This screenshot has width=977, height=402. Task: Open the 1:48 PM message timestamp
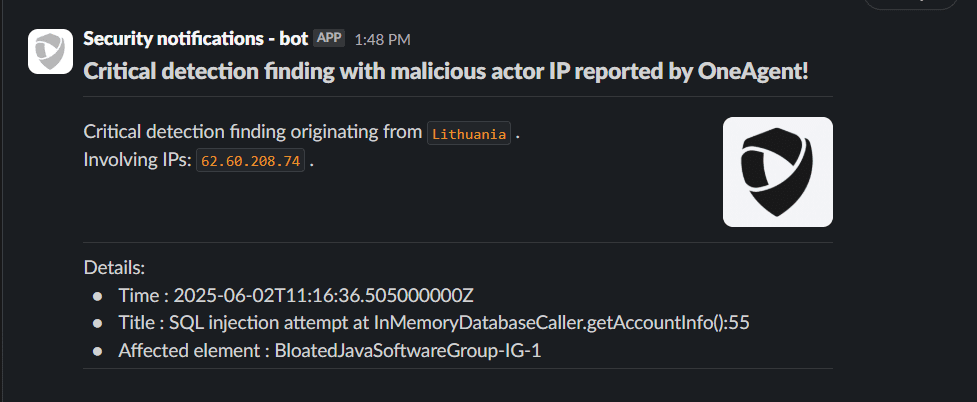tap(383, 39)
